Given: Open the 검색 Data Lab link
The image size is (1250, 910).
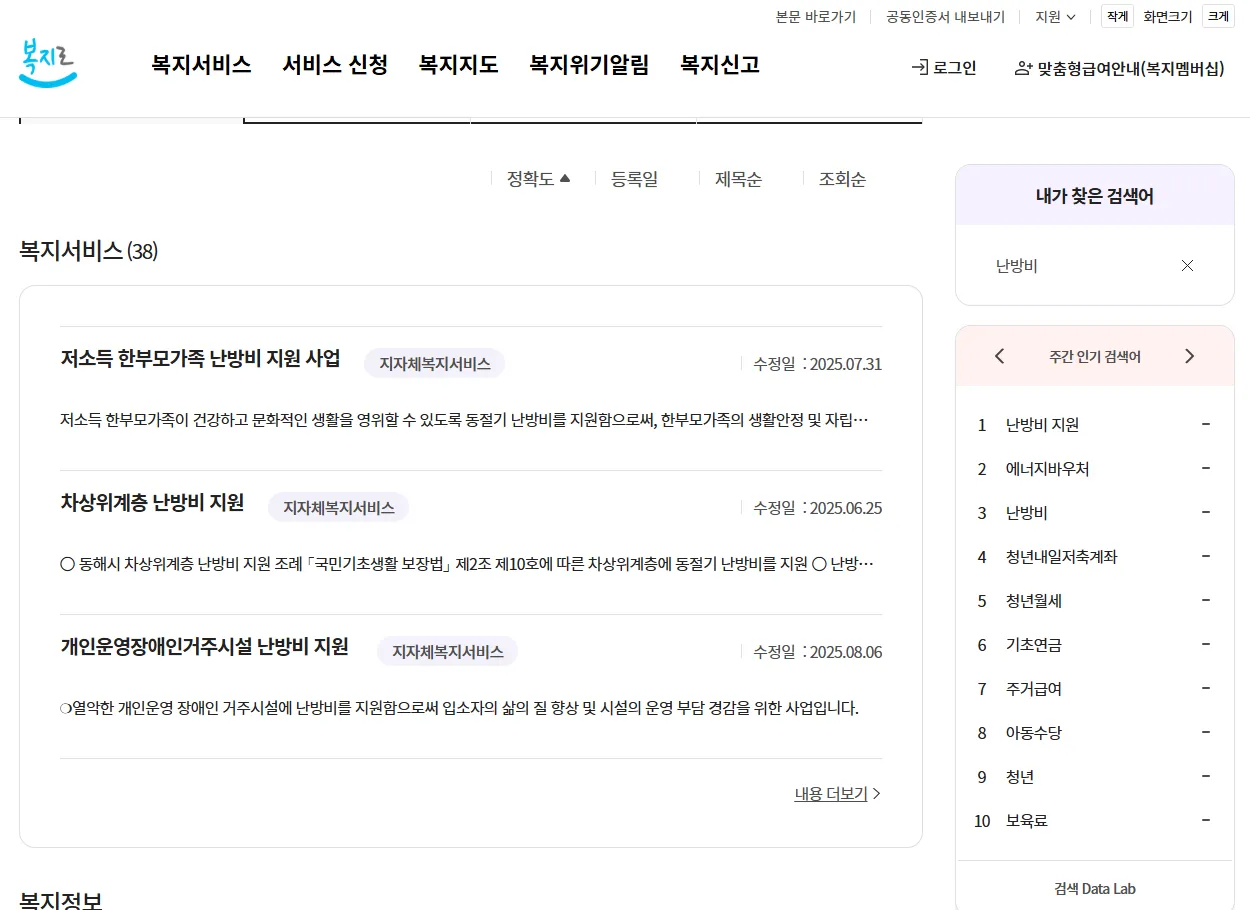Looking at the screenshot, I should click(1094, 888).
